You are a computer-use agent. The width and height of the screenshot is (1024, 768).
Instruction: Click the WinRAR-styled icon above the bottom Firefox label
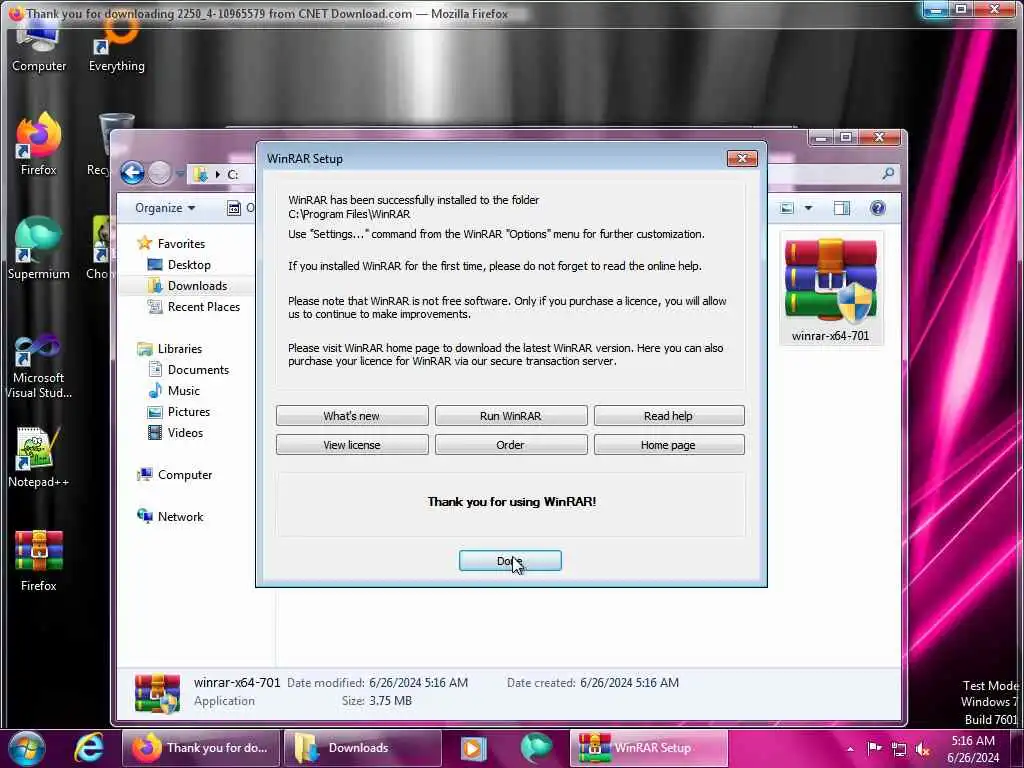(39, 552)
